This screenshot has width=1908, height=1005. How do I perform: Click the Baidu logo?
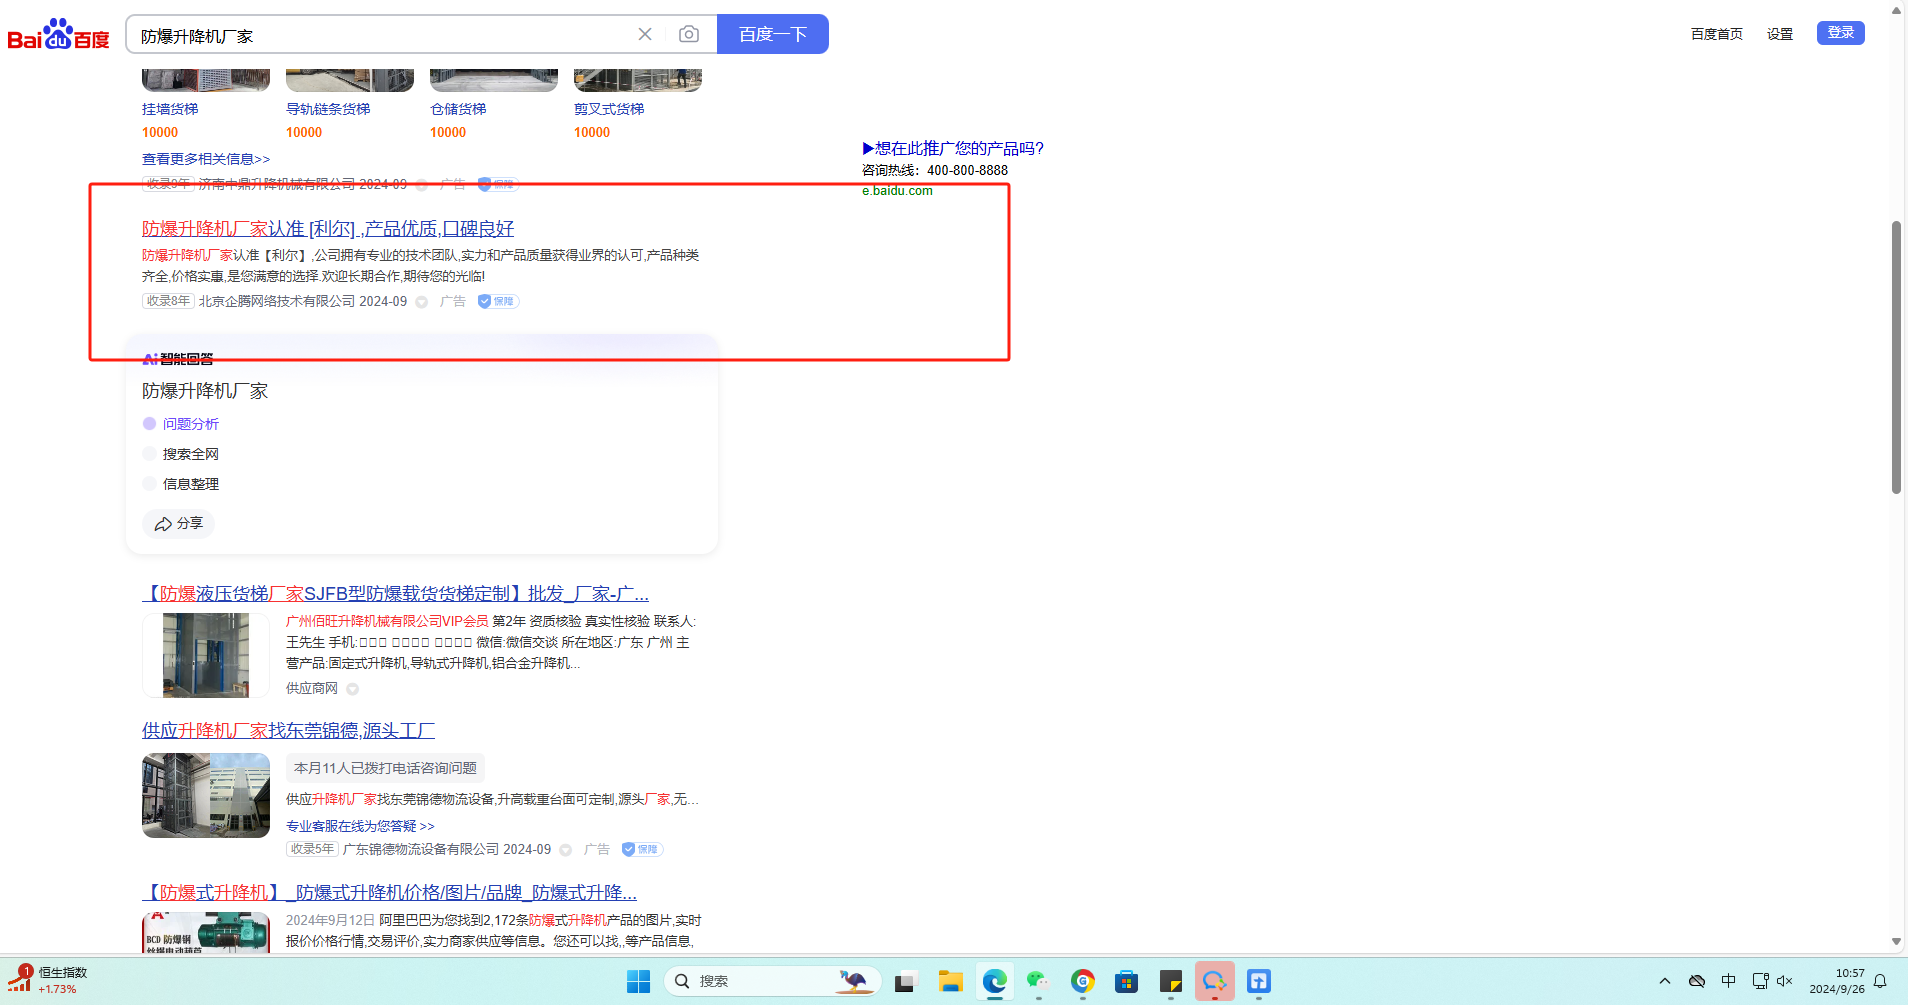(58, 34)
